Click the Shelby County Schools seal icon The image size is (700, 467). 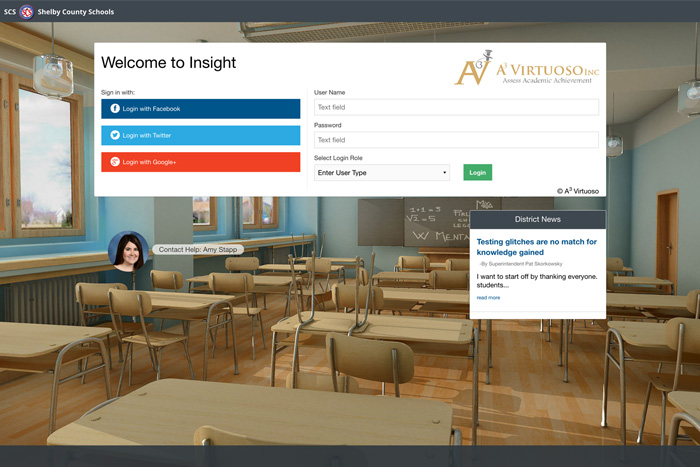pos(27,12)
